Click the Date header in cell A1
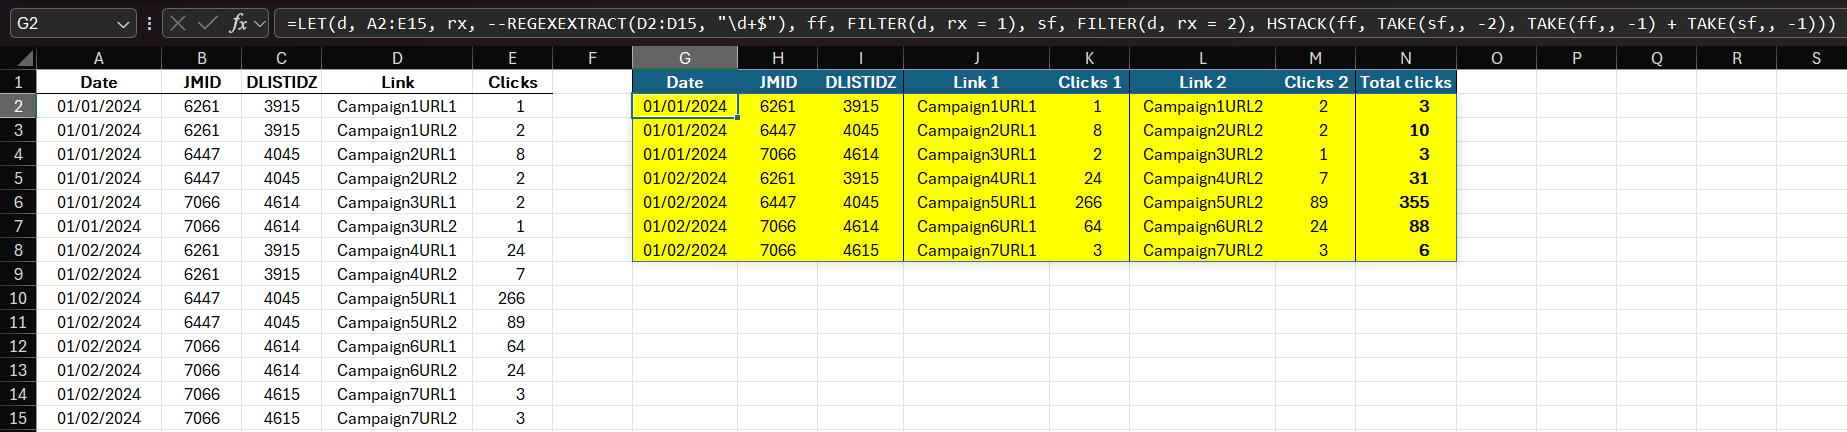Image resolution: width=1847 pixels, height=432 pixels. 99,82
